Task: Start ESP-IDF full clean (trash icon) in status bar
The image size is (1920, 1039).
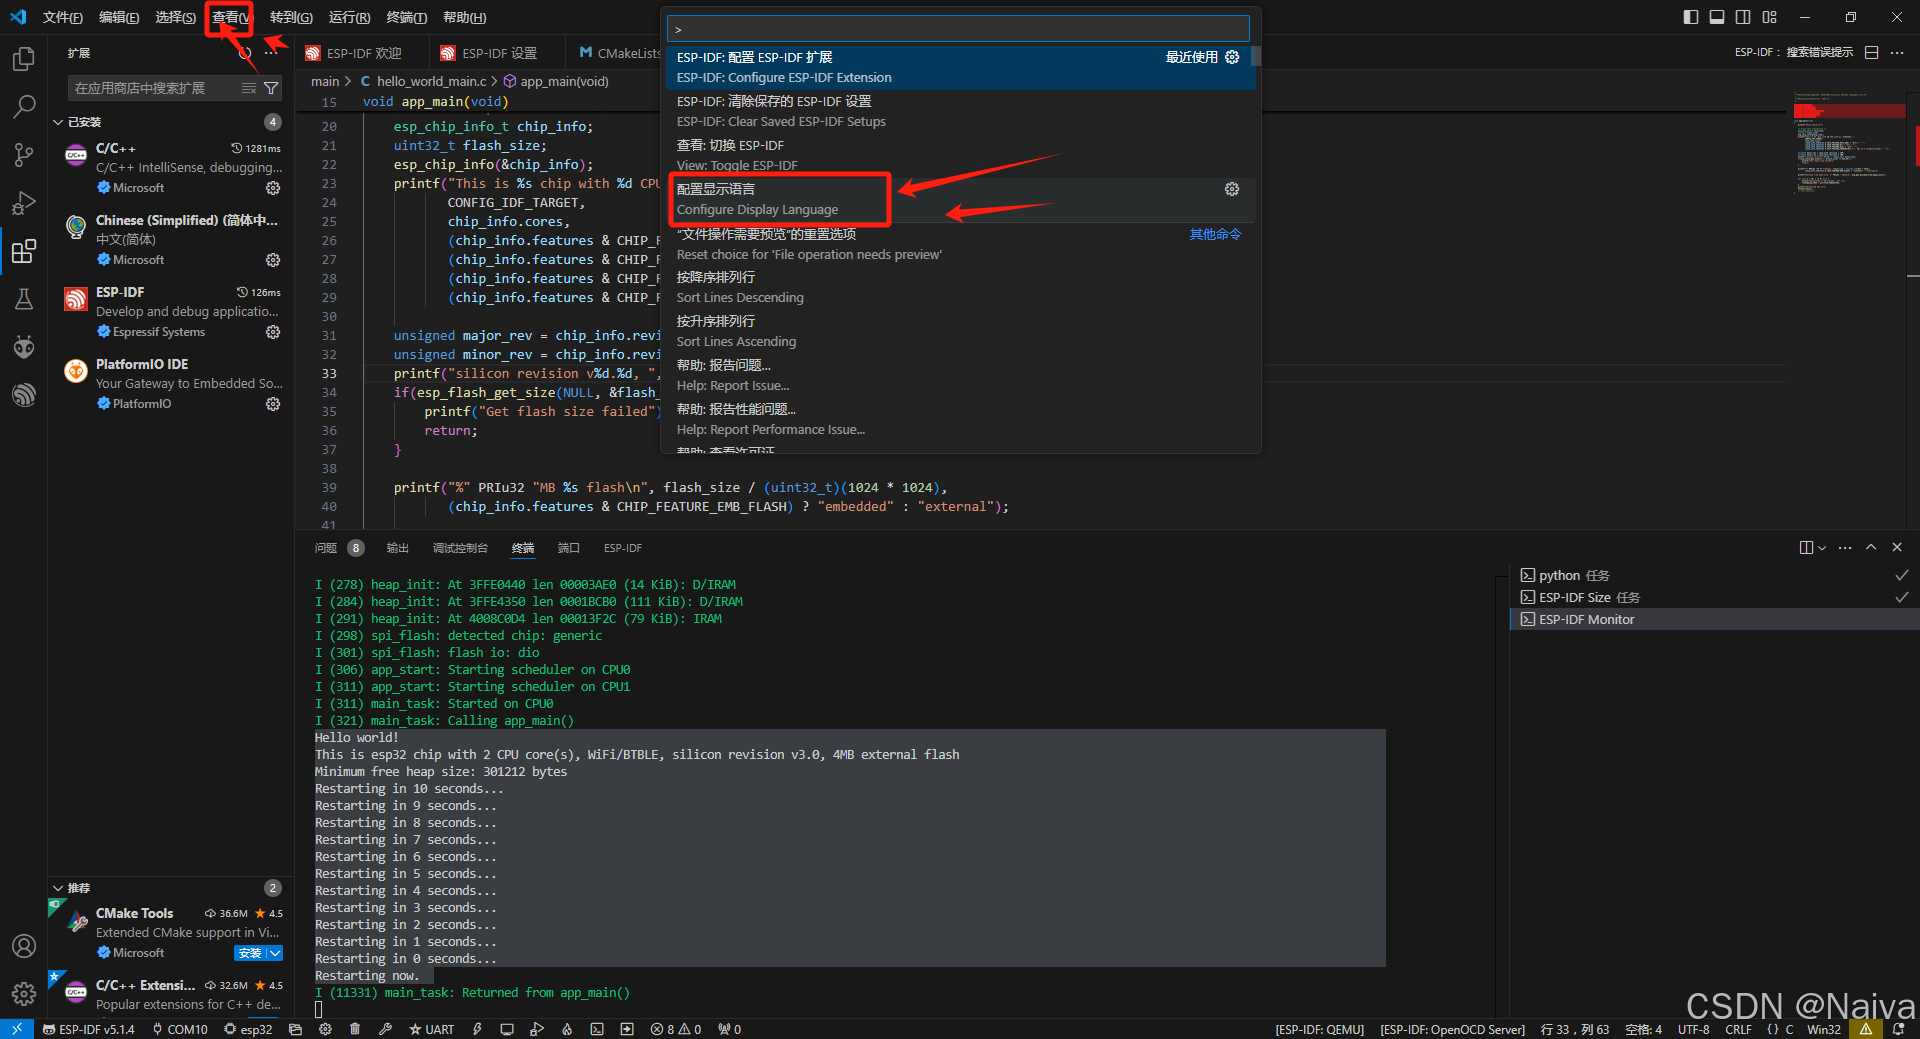Action: [x=355, y=1029]
